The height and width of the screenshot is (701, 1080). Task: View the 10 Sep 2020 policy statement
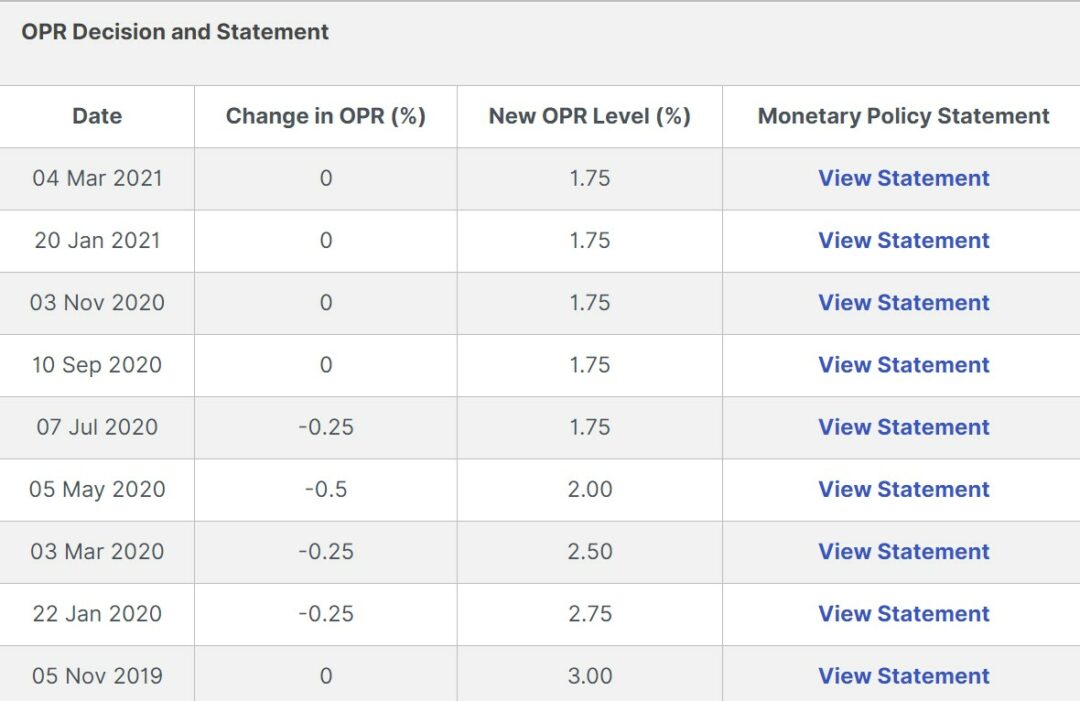(x=903, y=365)
